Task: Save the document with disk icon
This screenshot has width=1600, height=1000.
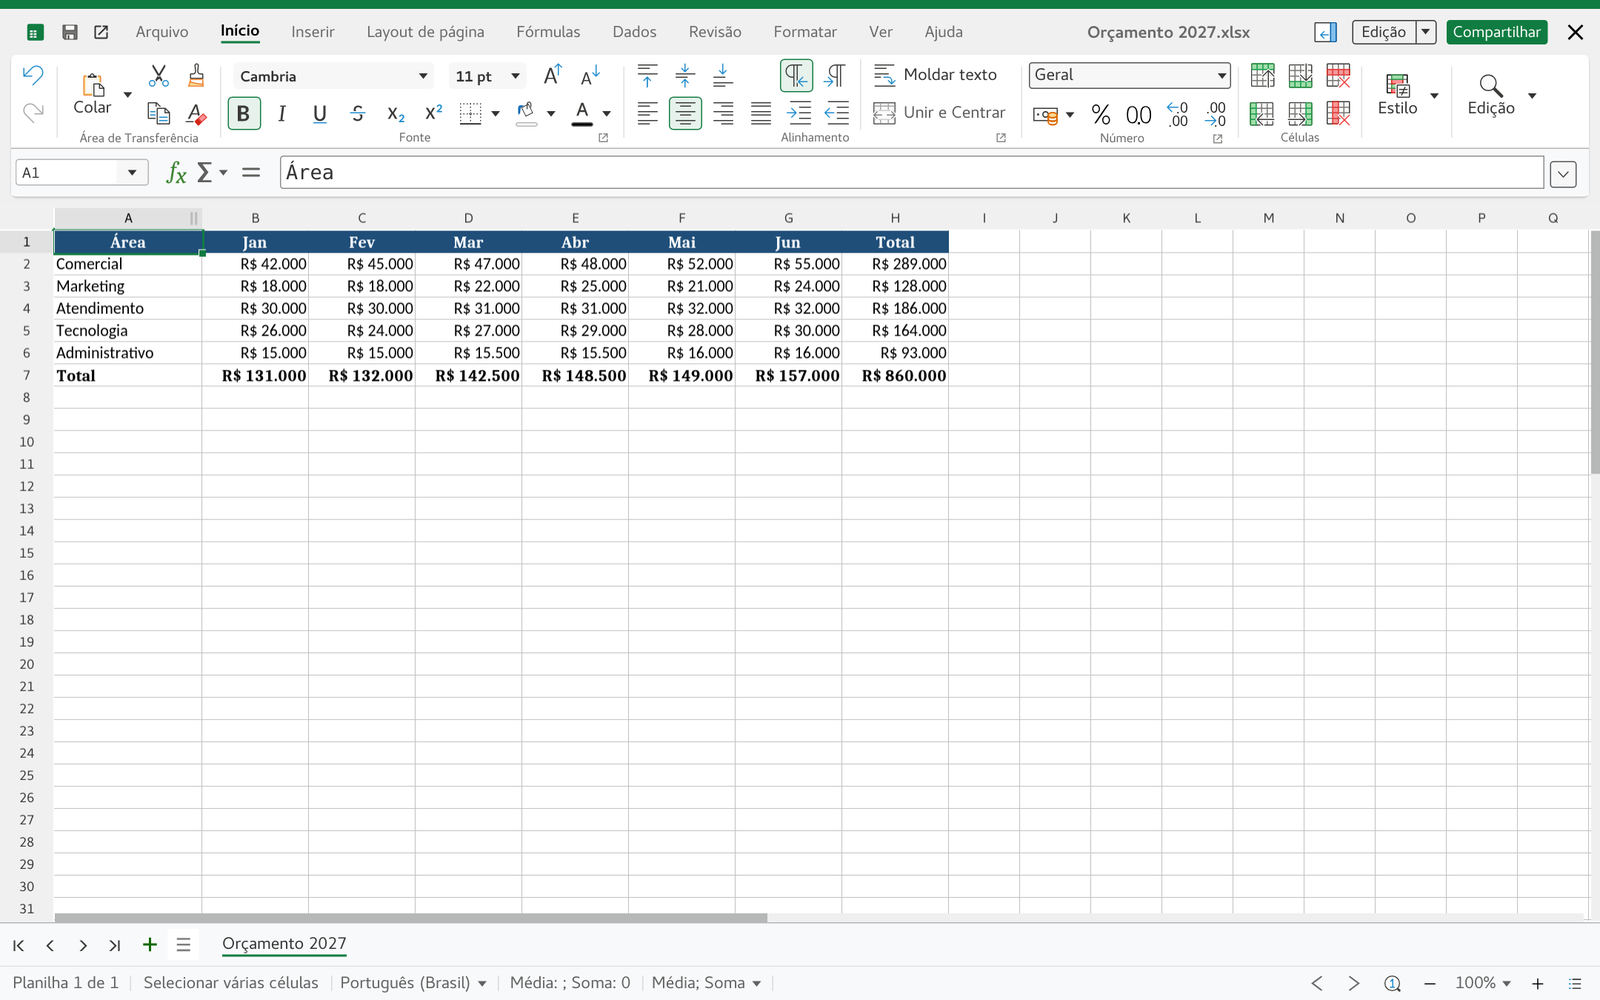Action: [x=70, y=32]
